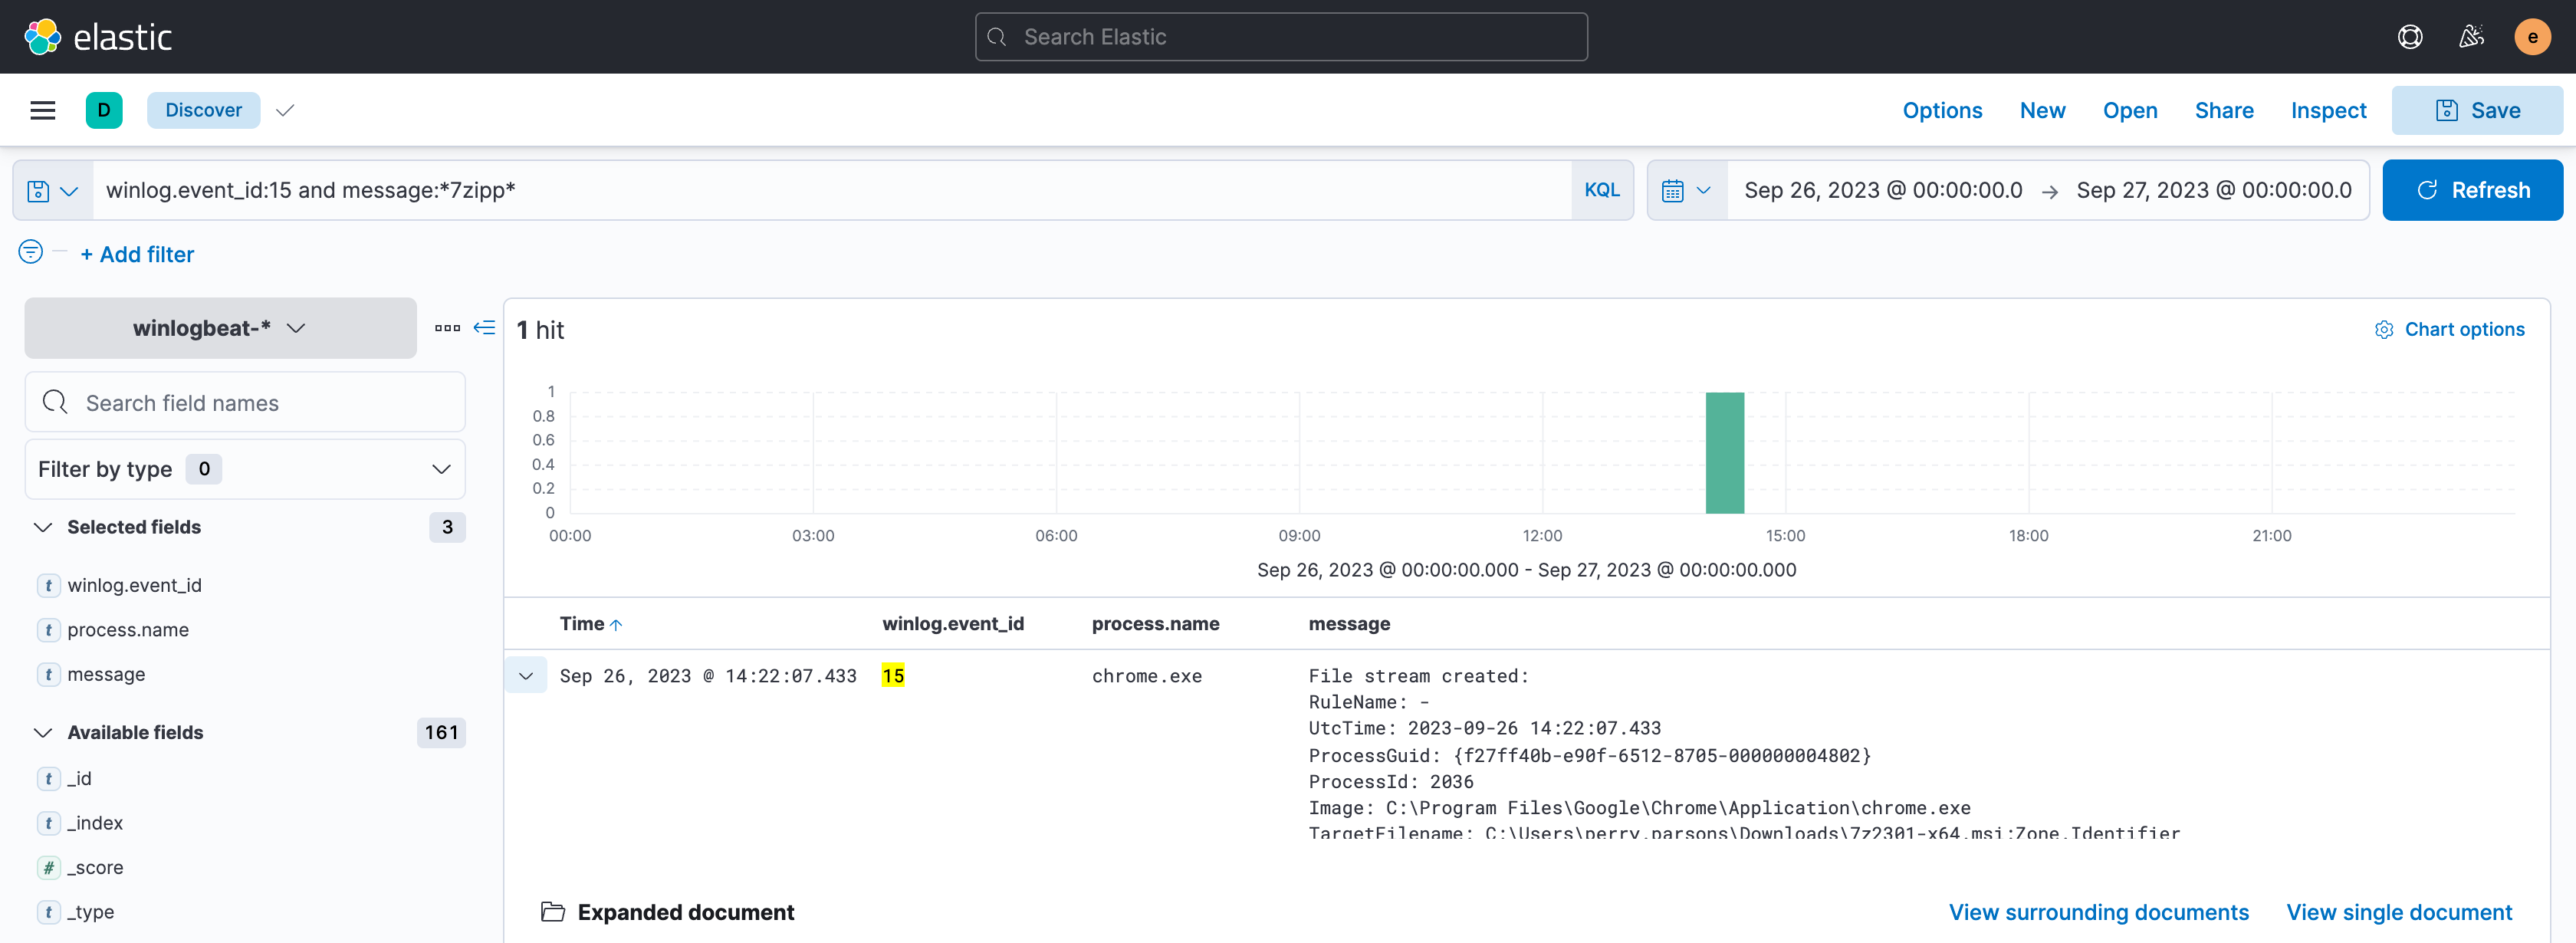Open the saved query menu
The width and height of the screenshot is (2576, 943).
pyautogui.click(x=53, y=190)
